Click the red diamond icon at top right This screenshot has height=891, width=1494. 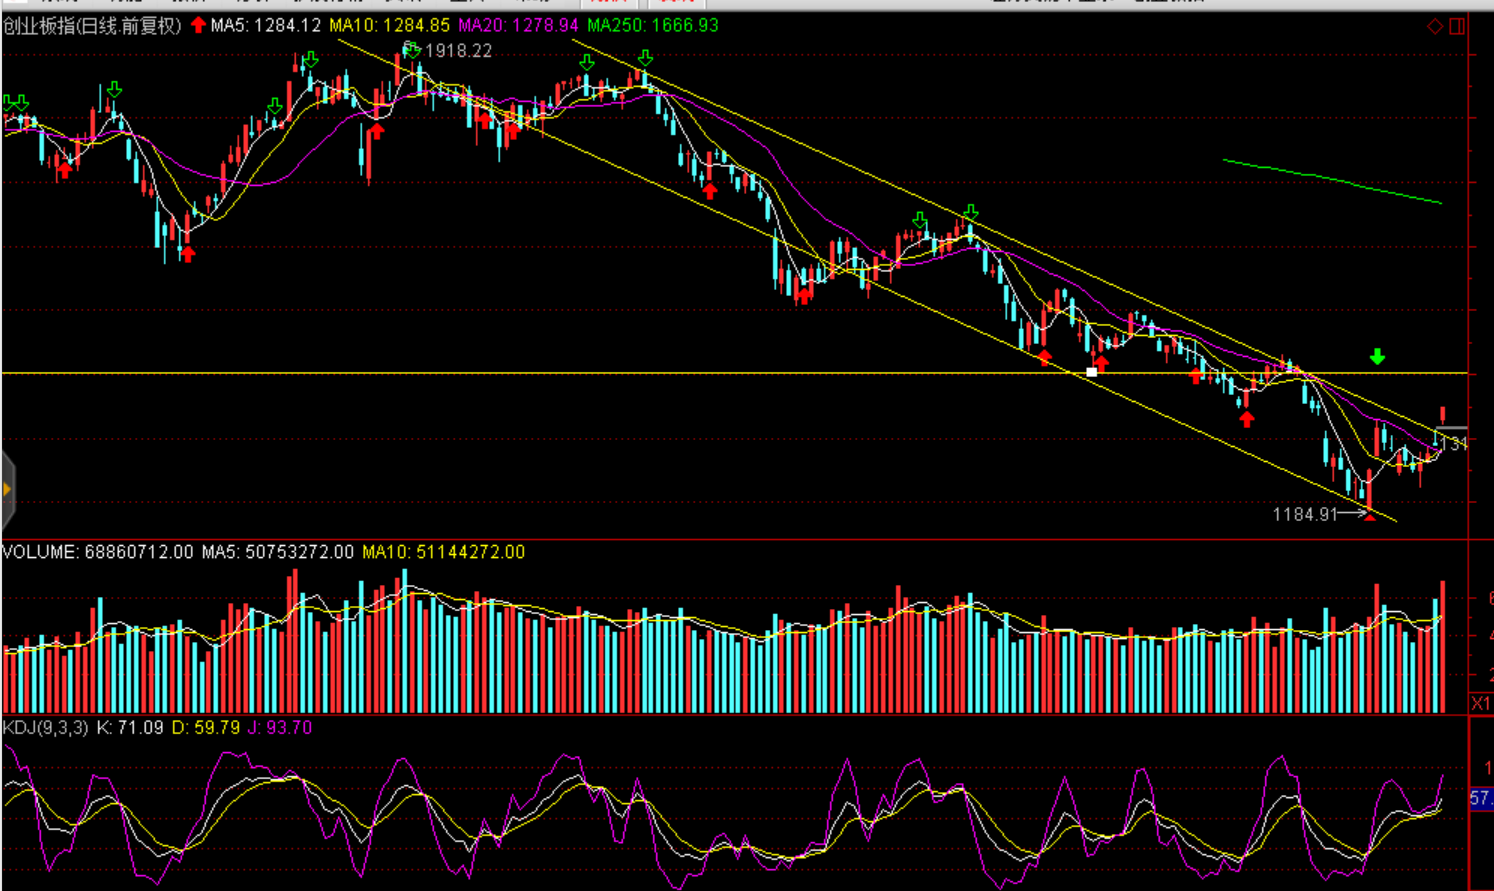pos(1435,26)
